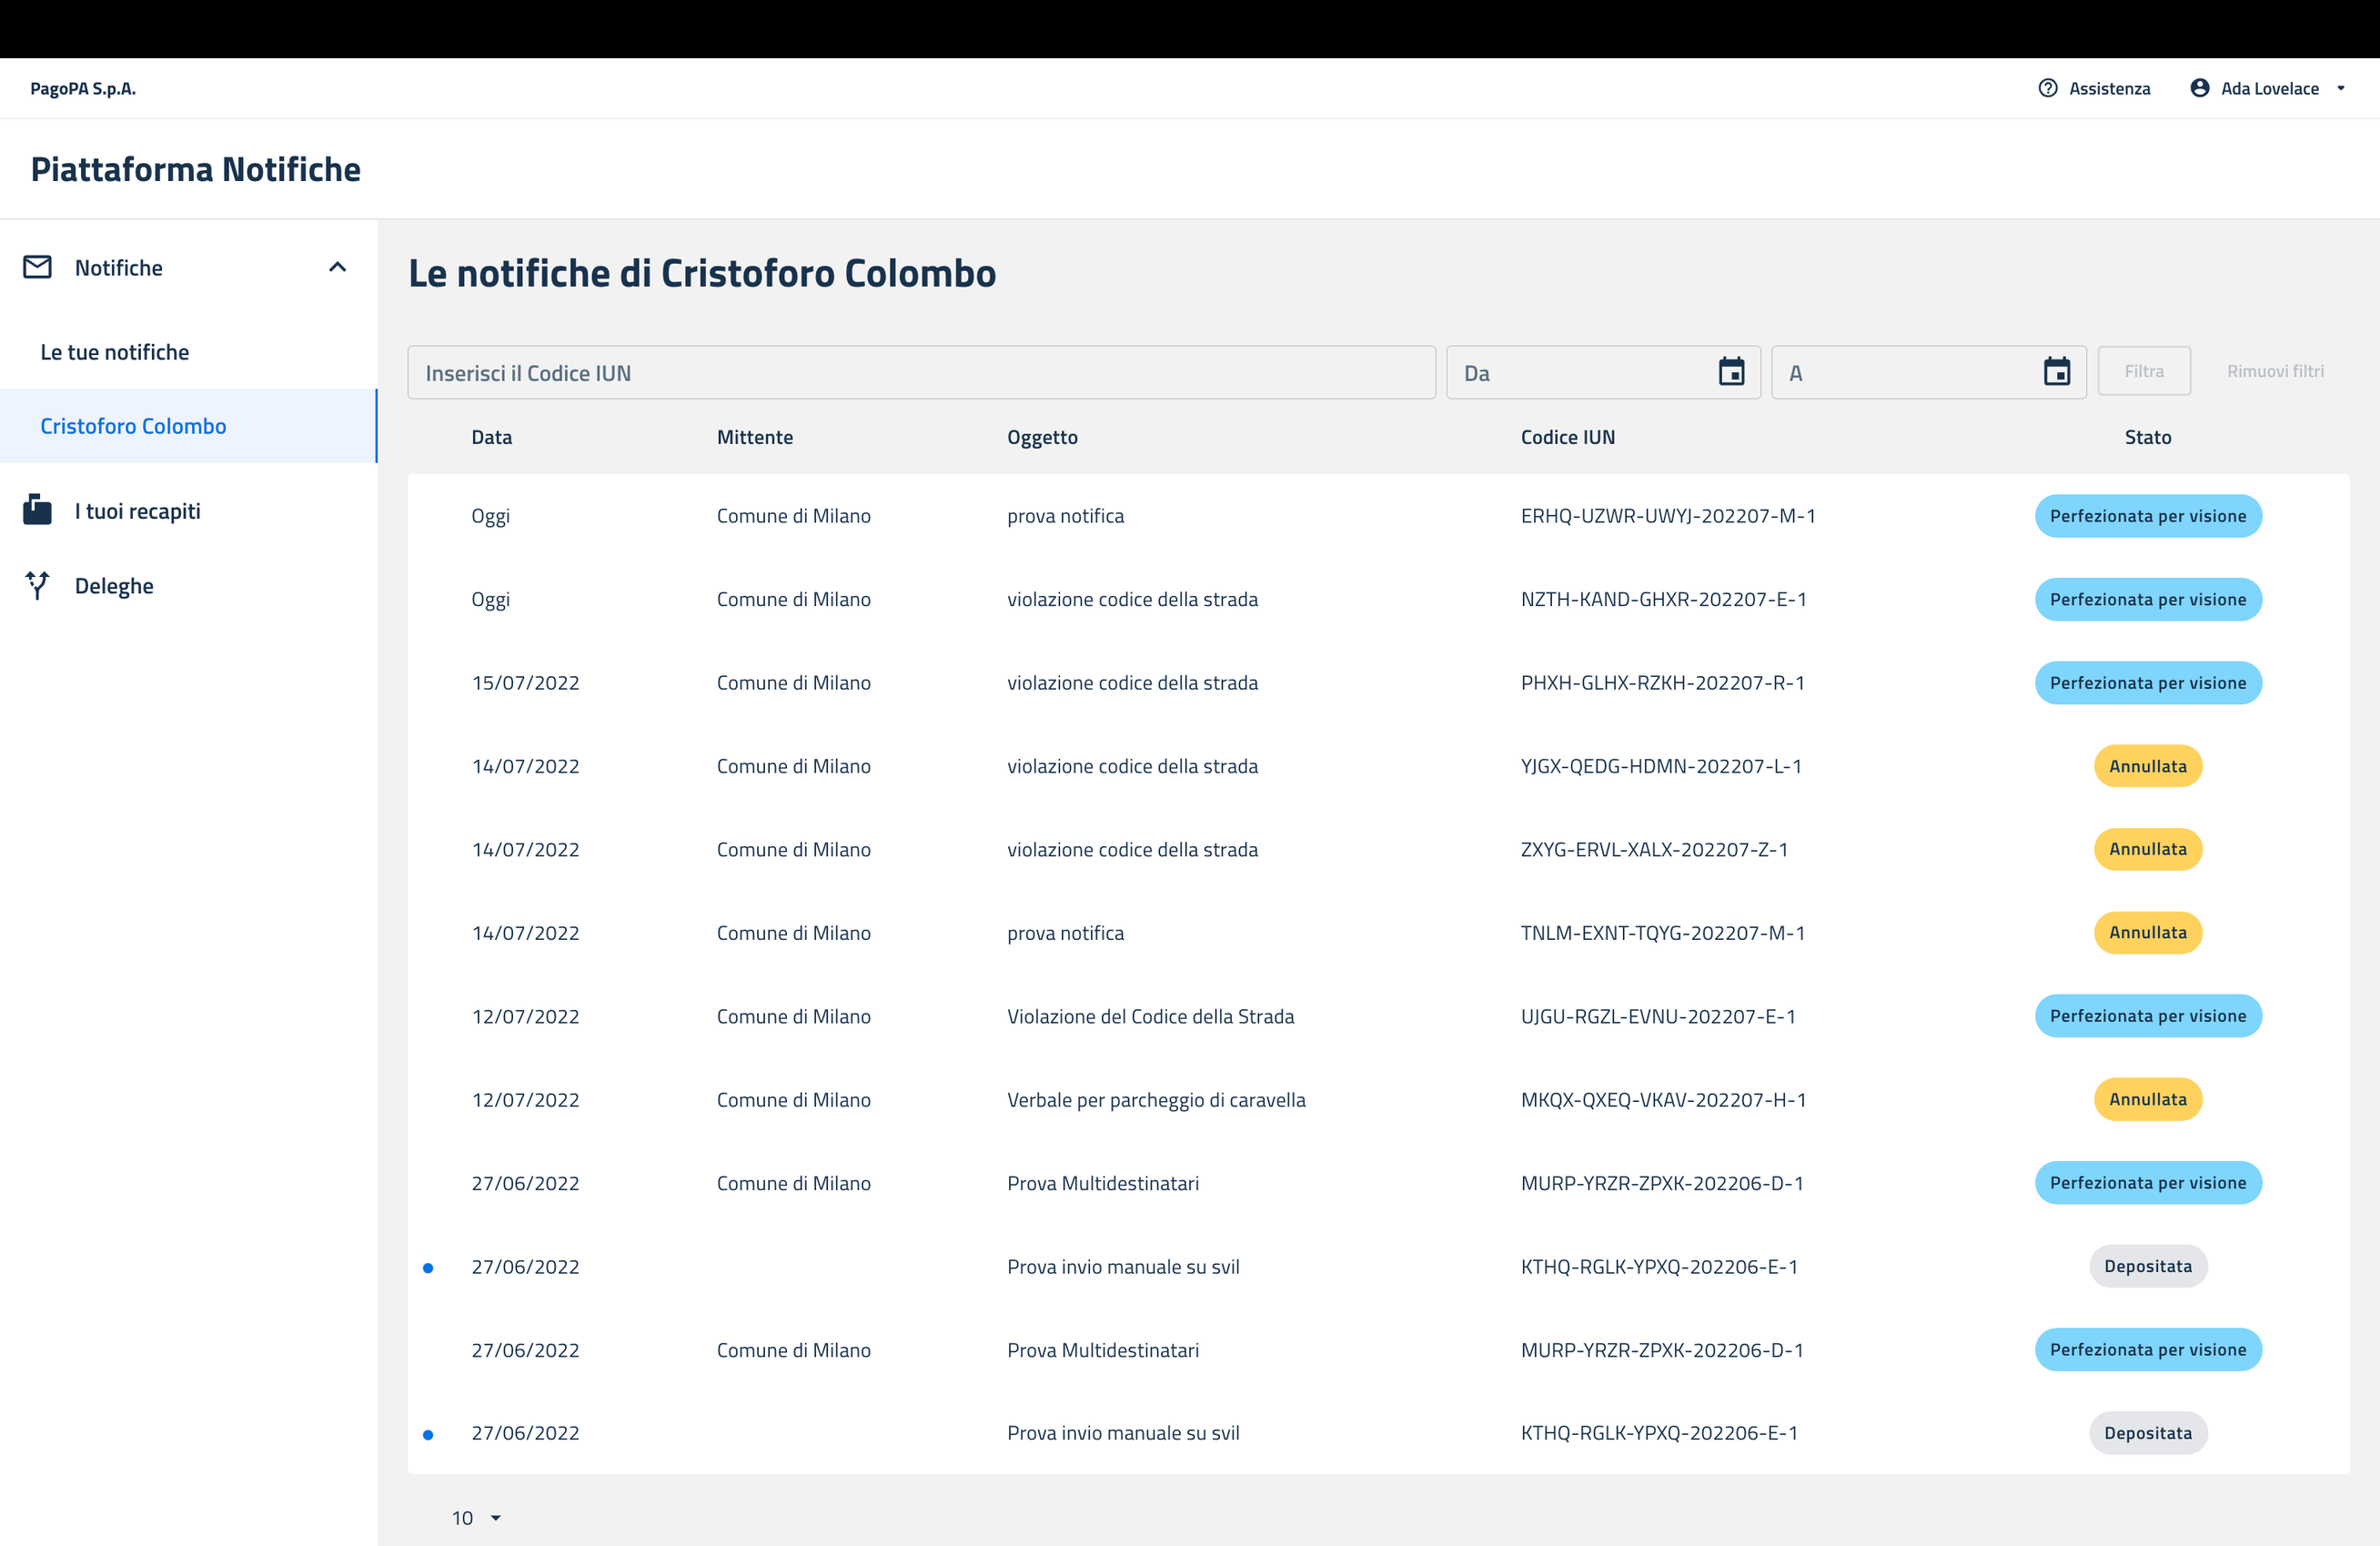The height and width of the screenshot is (1546, 2380).
Task: Click the Deleghe fork icon
Action: coord(38,585)
